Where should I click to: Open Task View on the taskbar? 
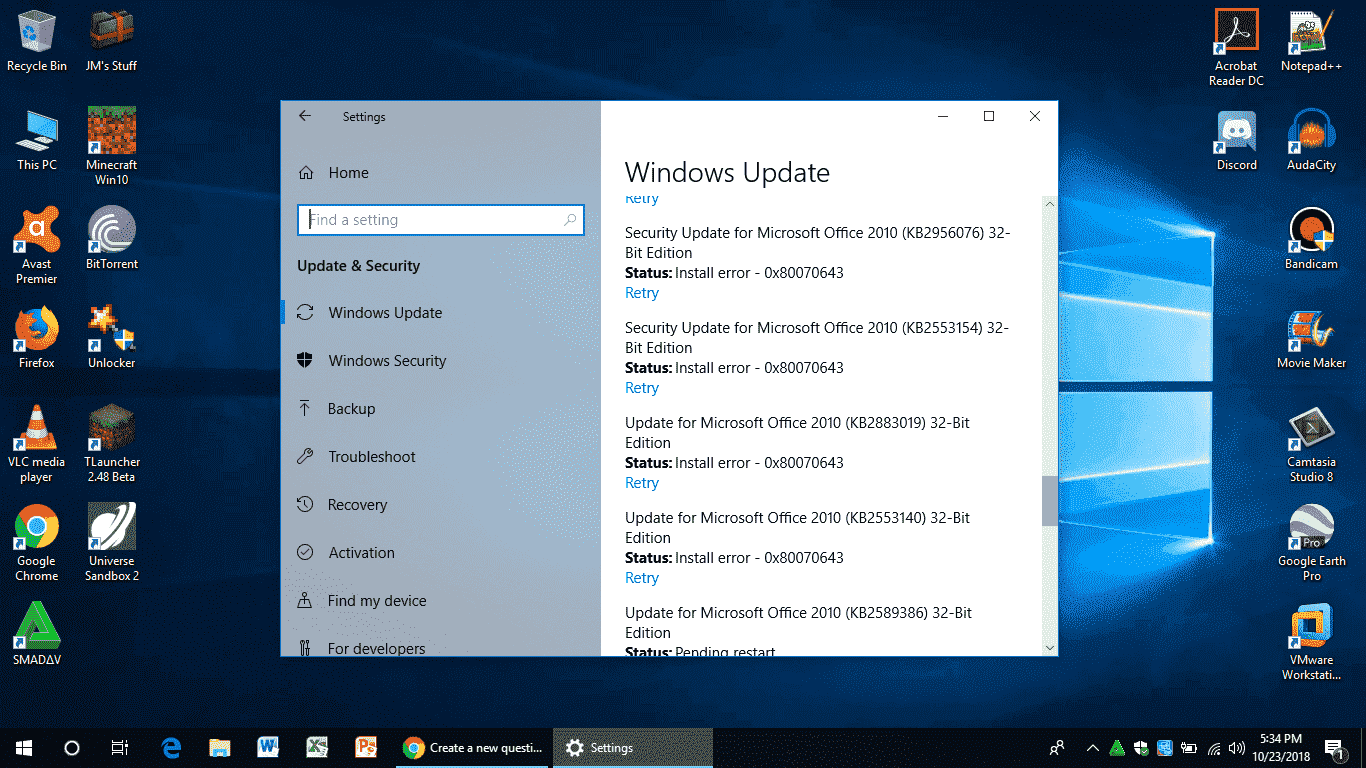click(x=119, y=748)
